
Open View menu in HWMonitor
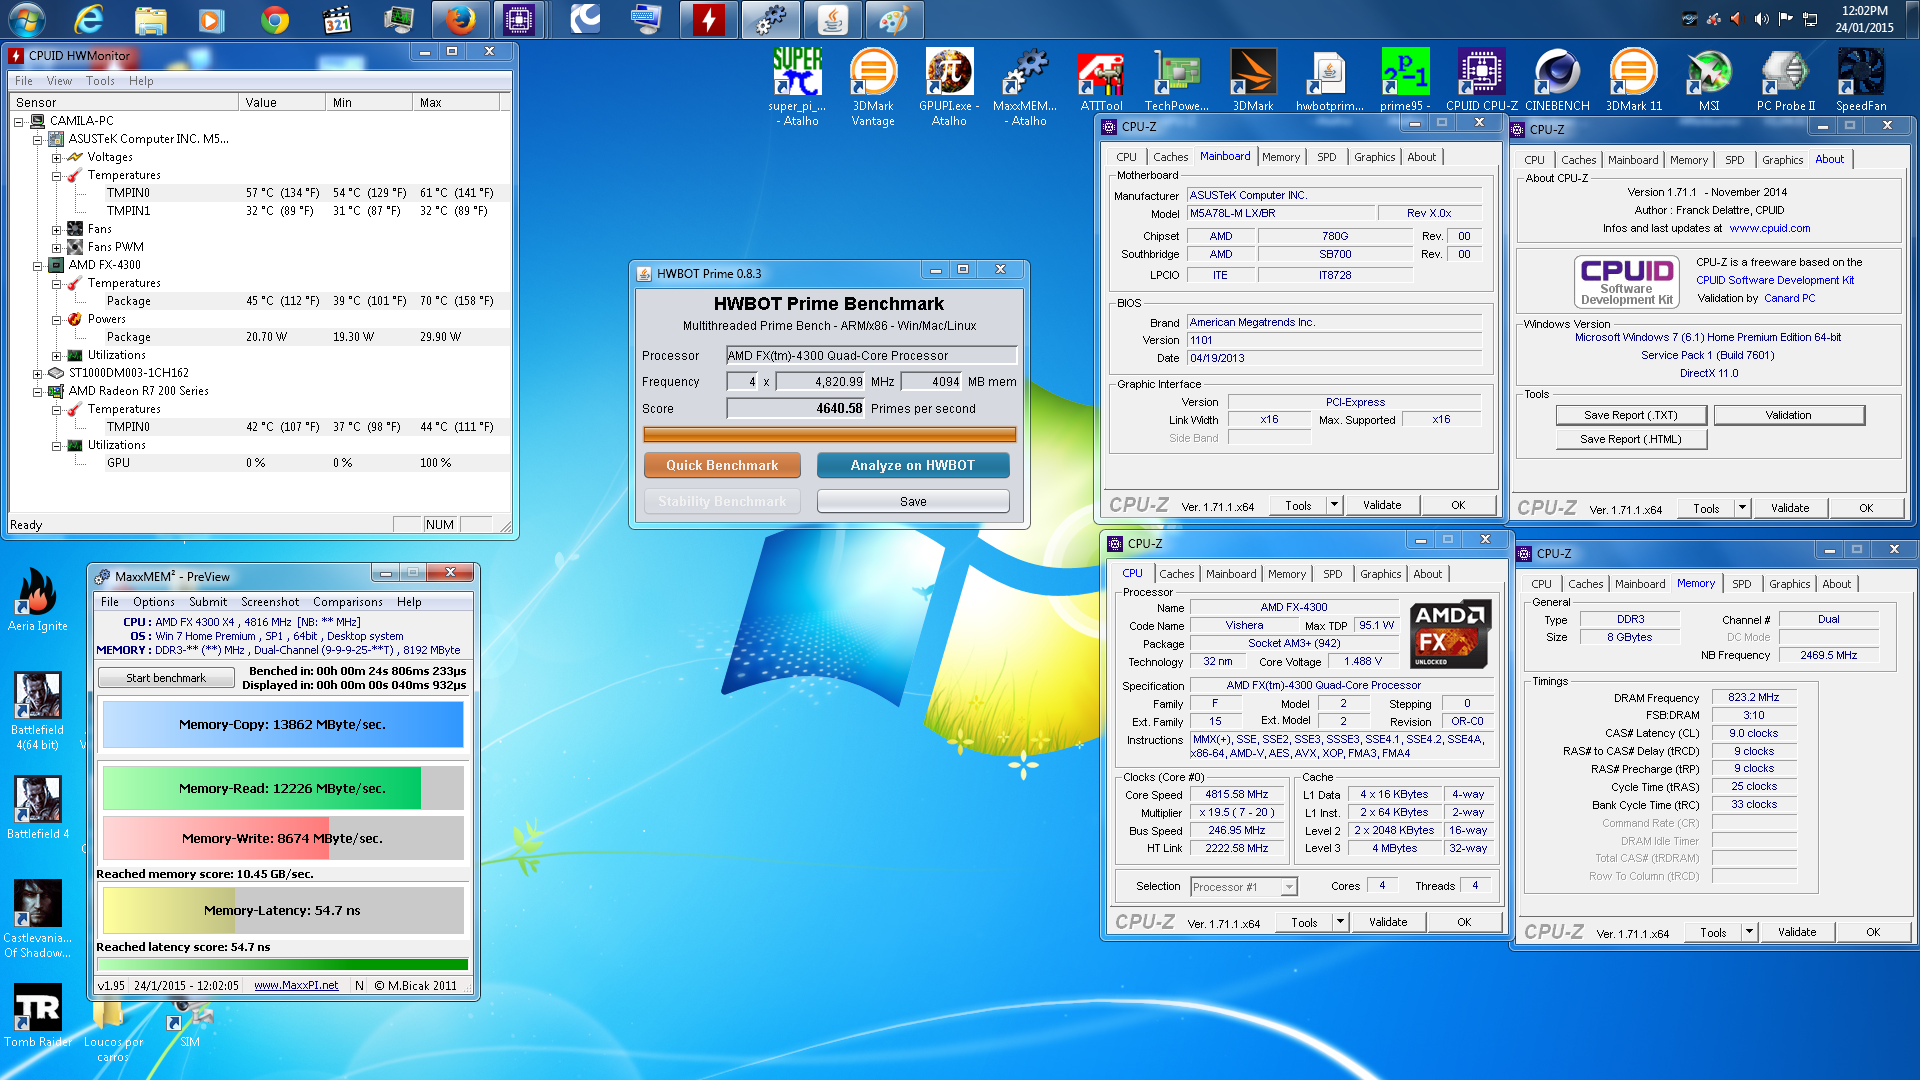click(x=59, y=81)
